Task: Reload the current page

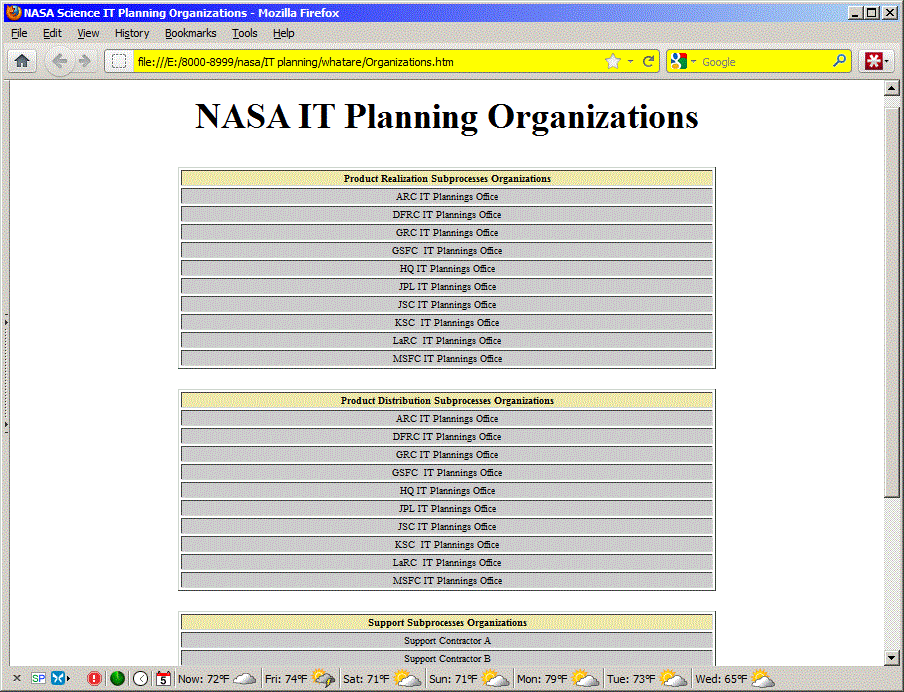Action: click(649, 61)
